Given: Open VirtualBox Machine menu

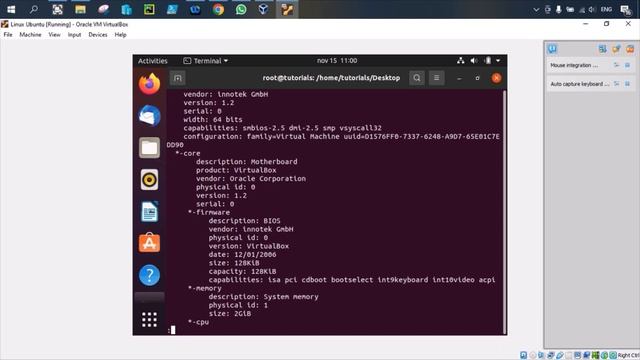Looking at the screenshot, I should (30, 35).
